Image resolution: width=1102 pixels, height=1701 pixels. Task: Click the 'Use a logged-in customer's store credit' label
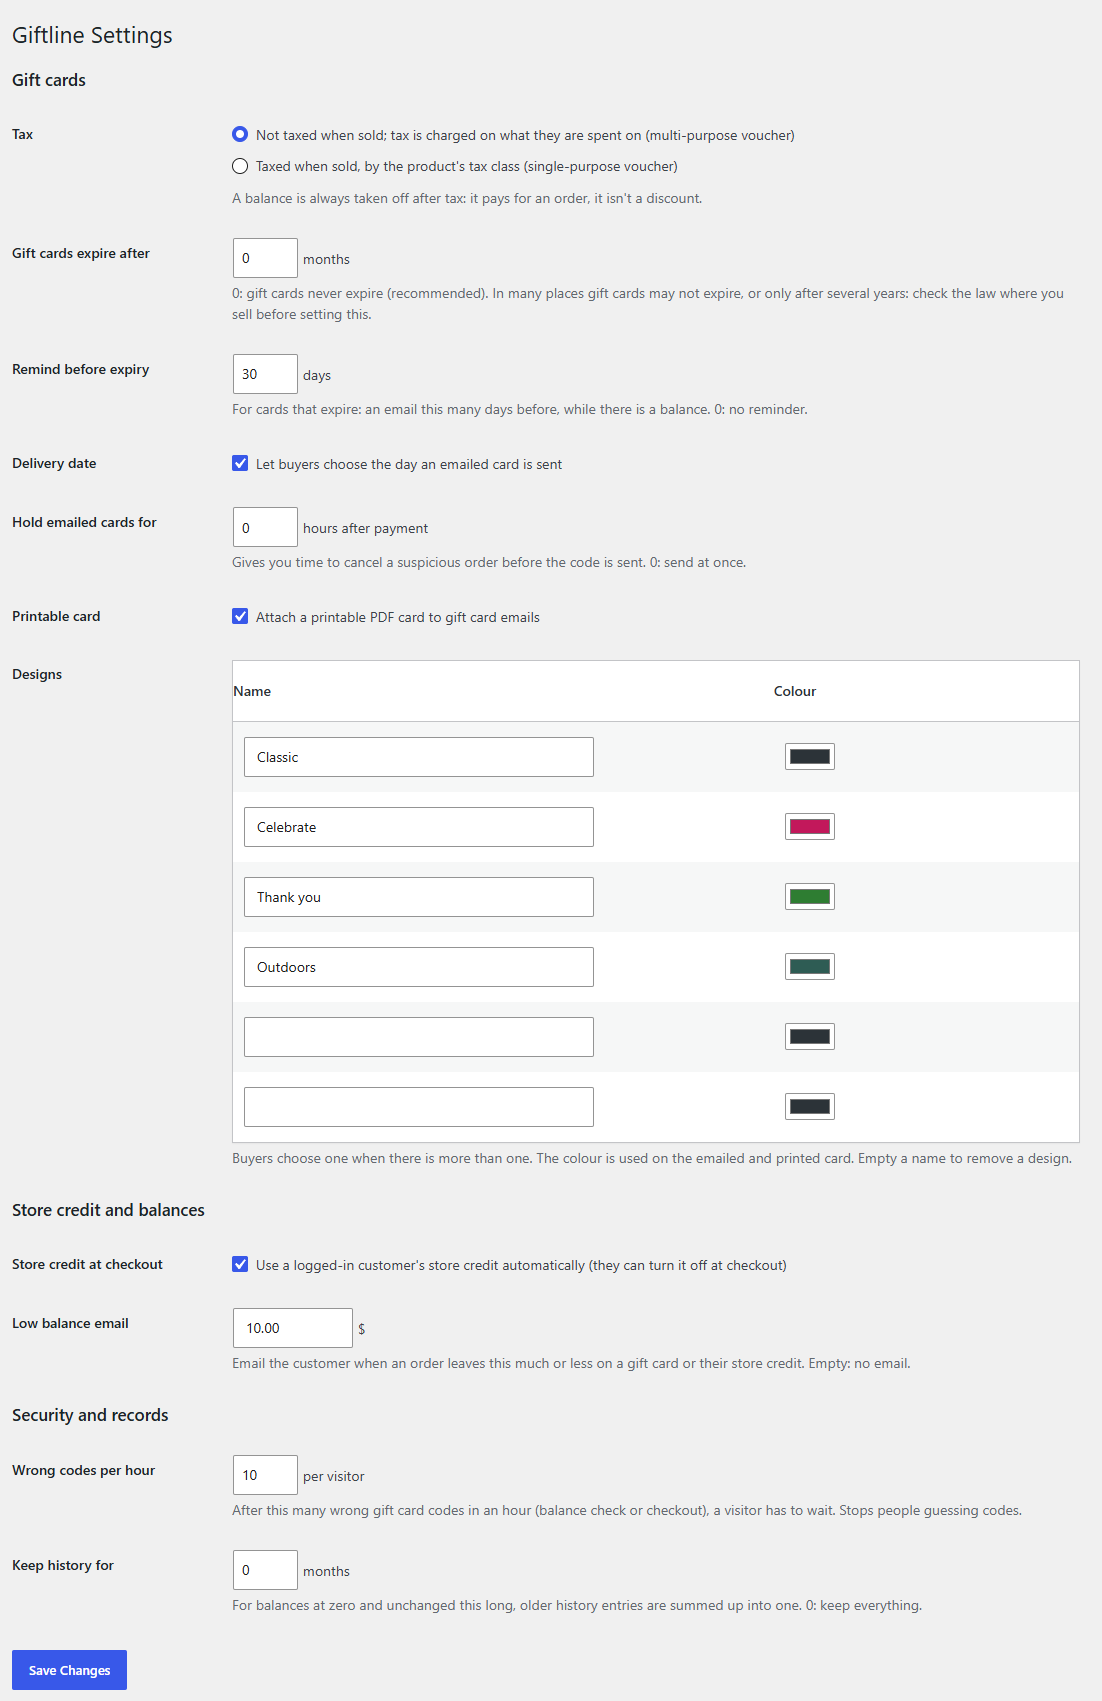pyautogui.click(x=521, y=1265)
